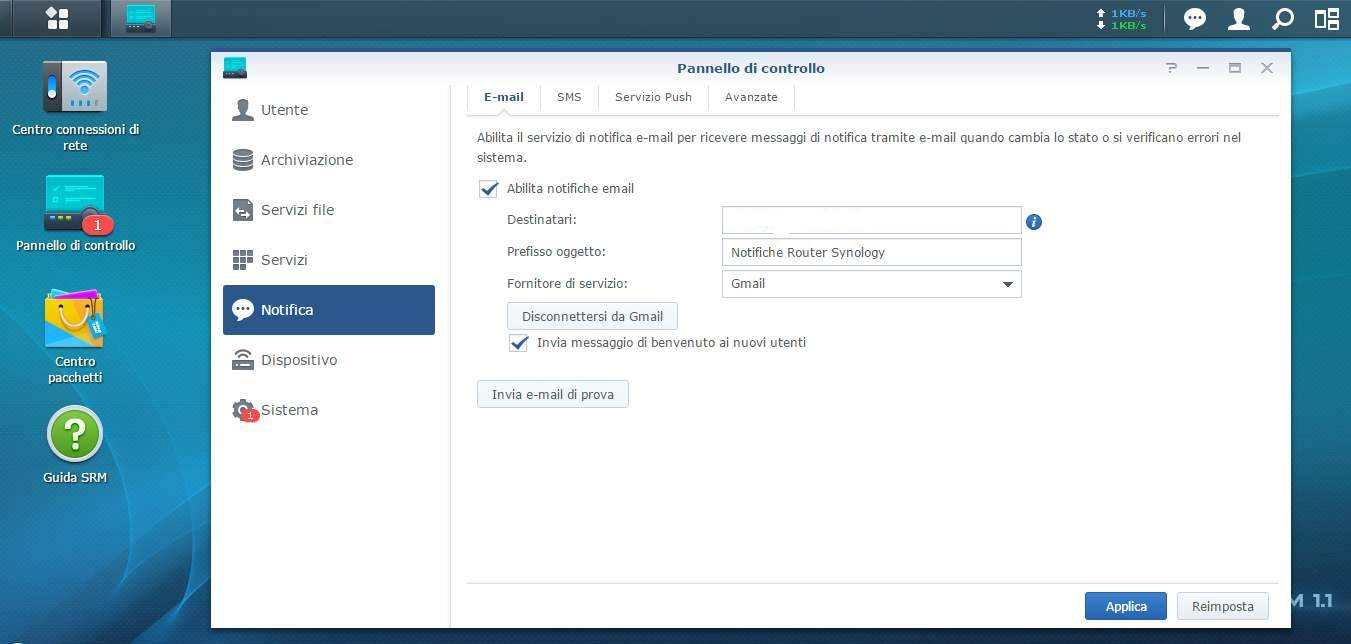
Task: Toggle Abilita notifiche email checkbox
Action: [489, 189]
